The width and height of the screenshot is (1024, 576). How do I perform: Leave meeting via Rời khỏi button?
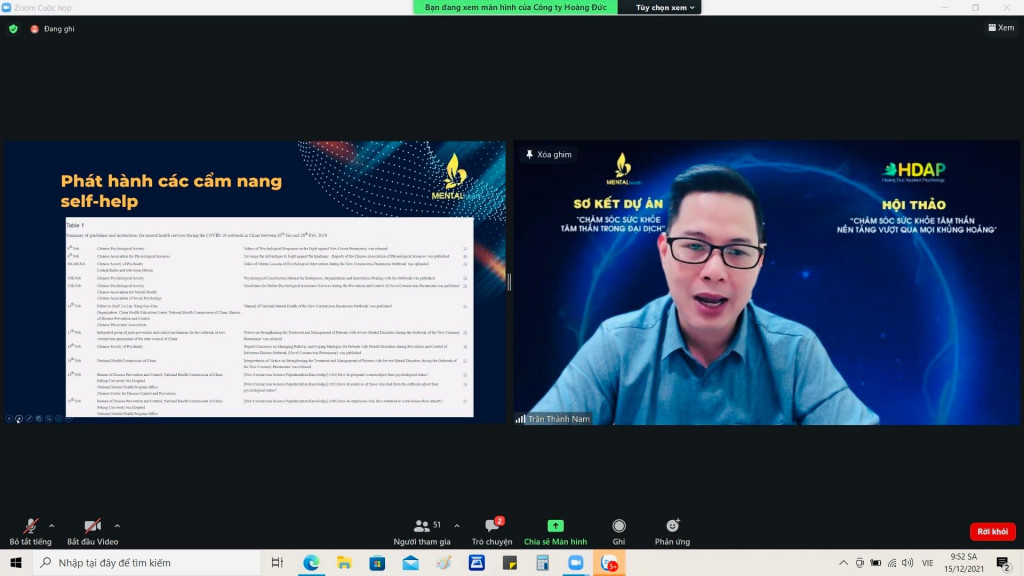click(x=992, y=532)
